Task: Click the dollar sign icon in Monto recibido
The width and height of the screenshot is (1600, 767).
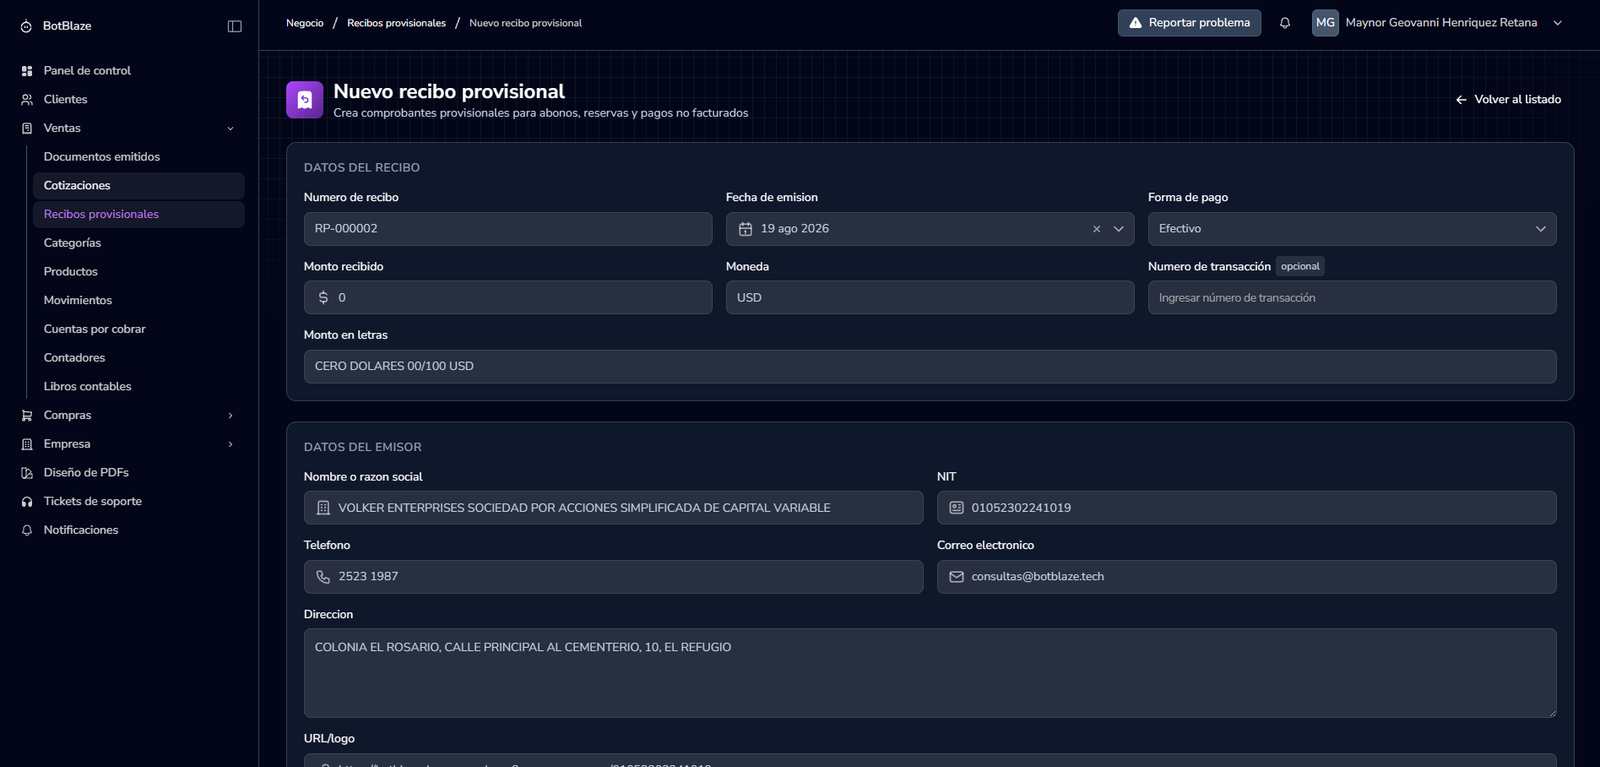Action: click(x=323, y=298)
